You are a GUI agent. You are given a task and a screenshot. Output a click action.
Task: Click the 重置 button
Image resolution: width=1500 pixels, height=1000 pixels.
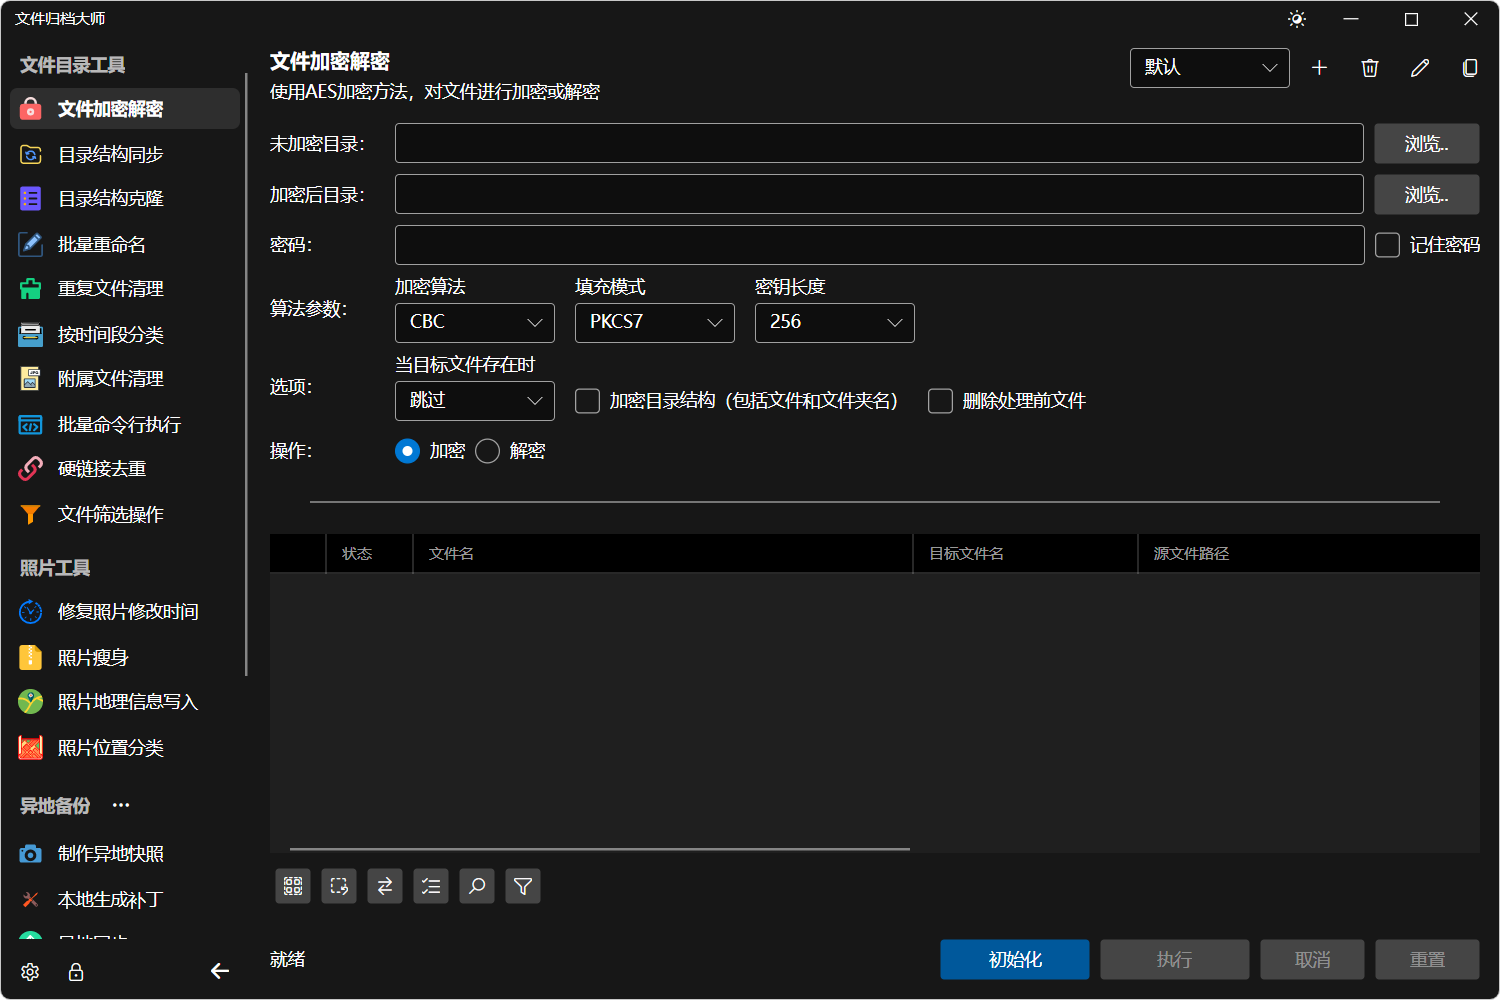(1427, 959)
